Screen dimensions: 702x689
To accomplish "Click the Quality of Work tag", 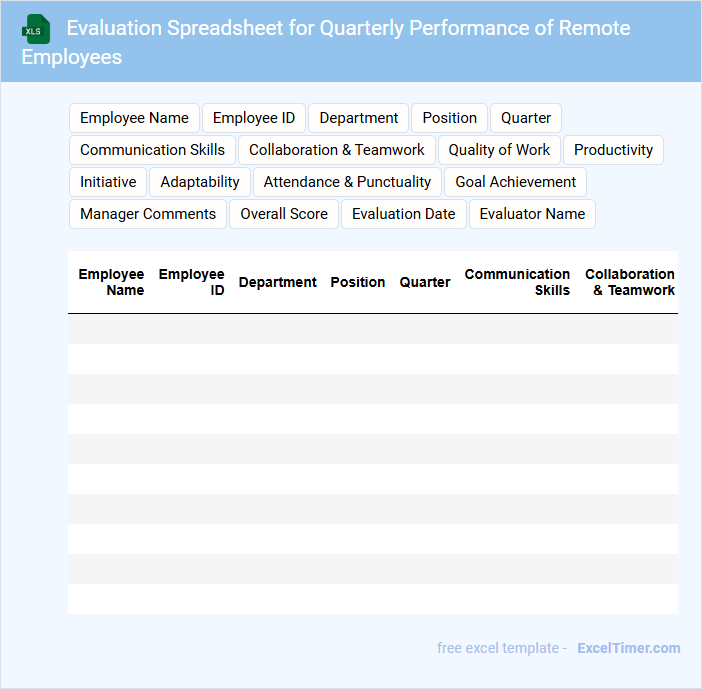I will point(499,150).
